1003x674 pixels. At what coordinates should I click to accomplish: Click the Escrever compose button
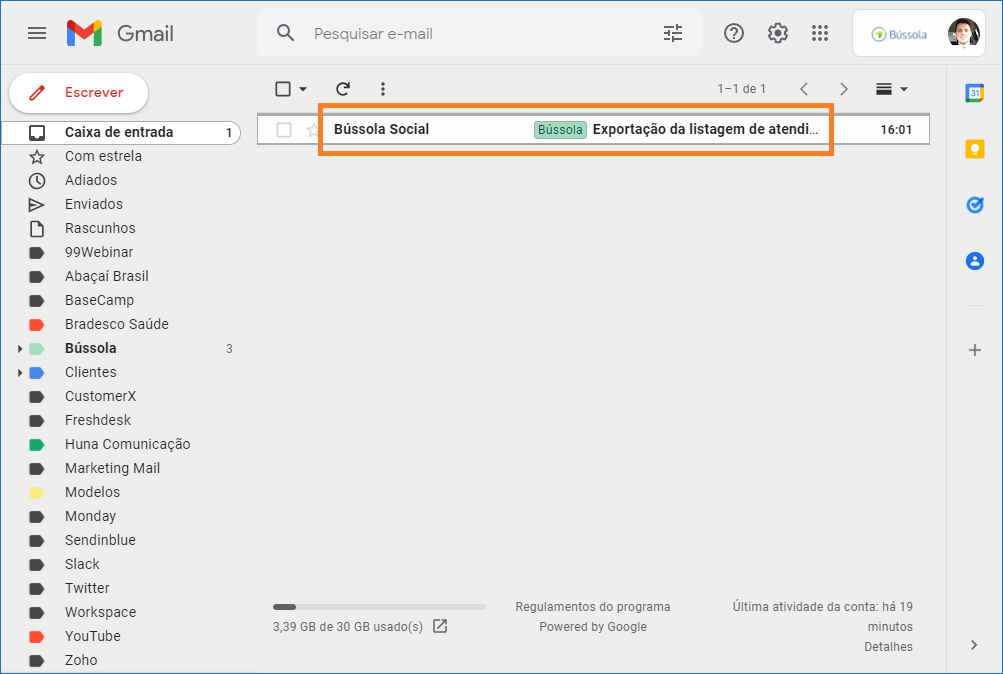pyautogui.click(x=78, y=93)
